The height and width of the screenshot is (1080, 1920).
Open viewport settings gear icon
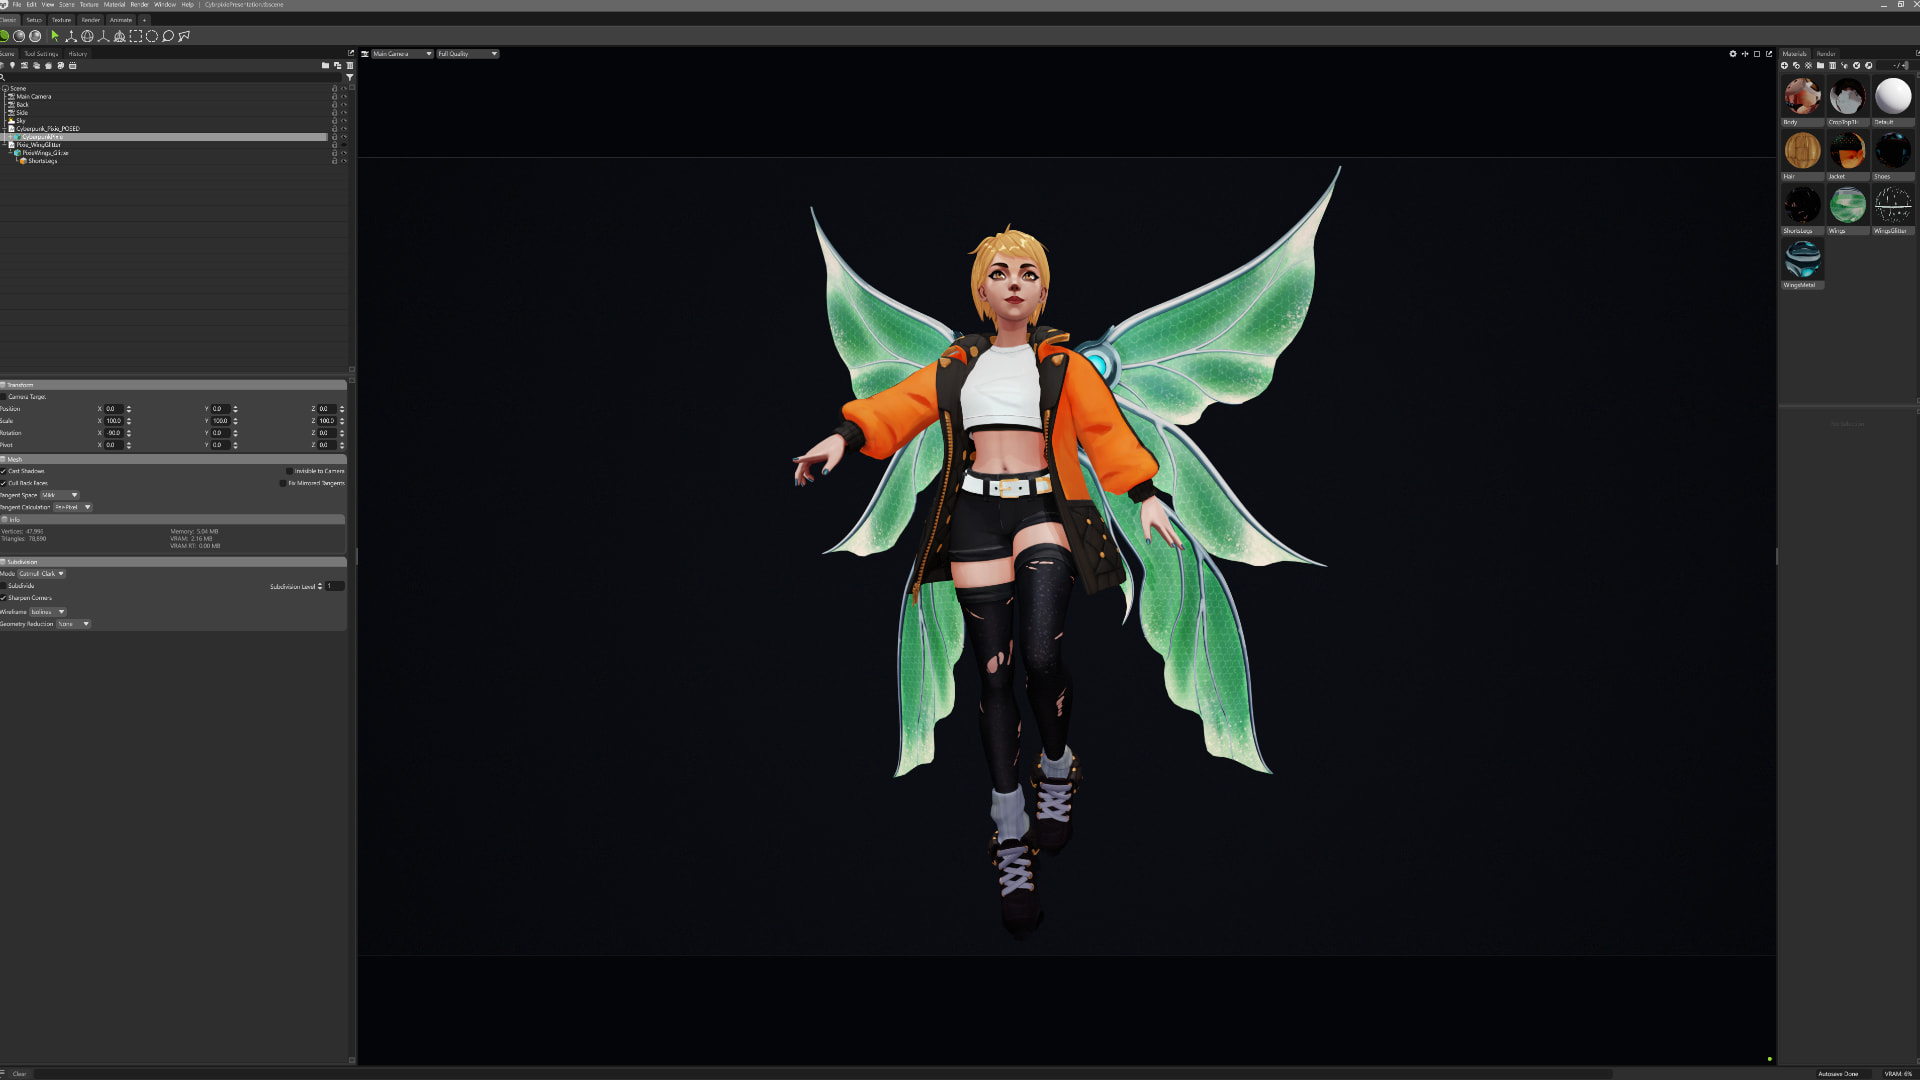point(1733,54)
